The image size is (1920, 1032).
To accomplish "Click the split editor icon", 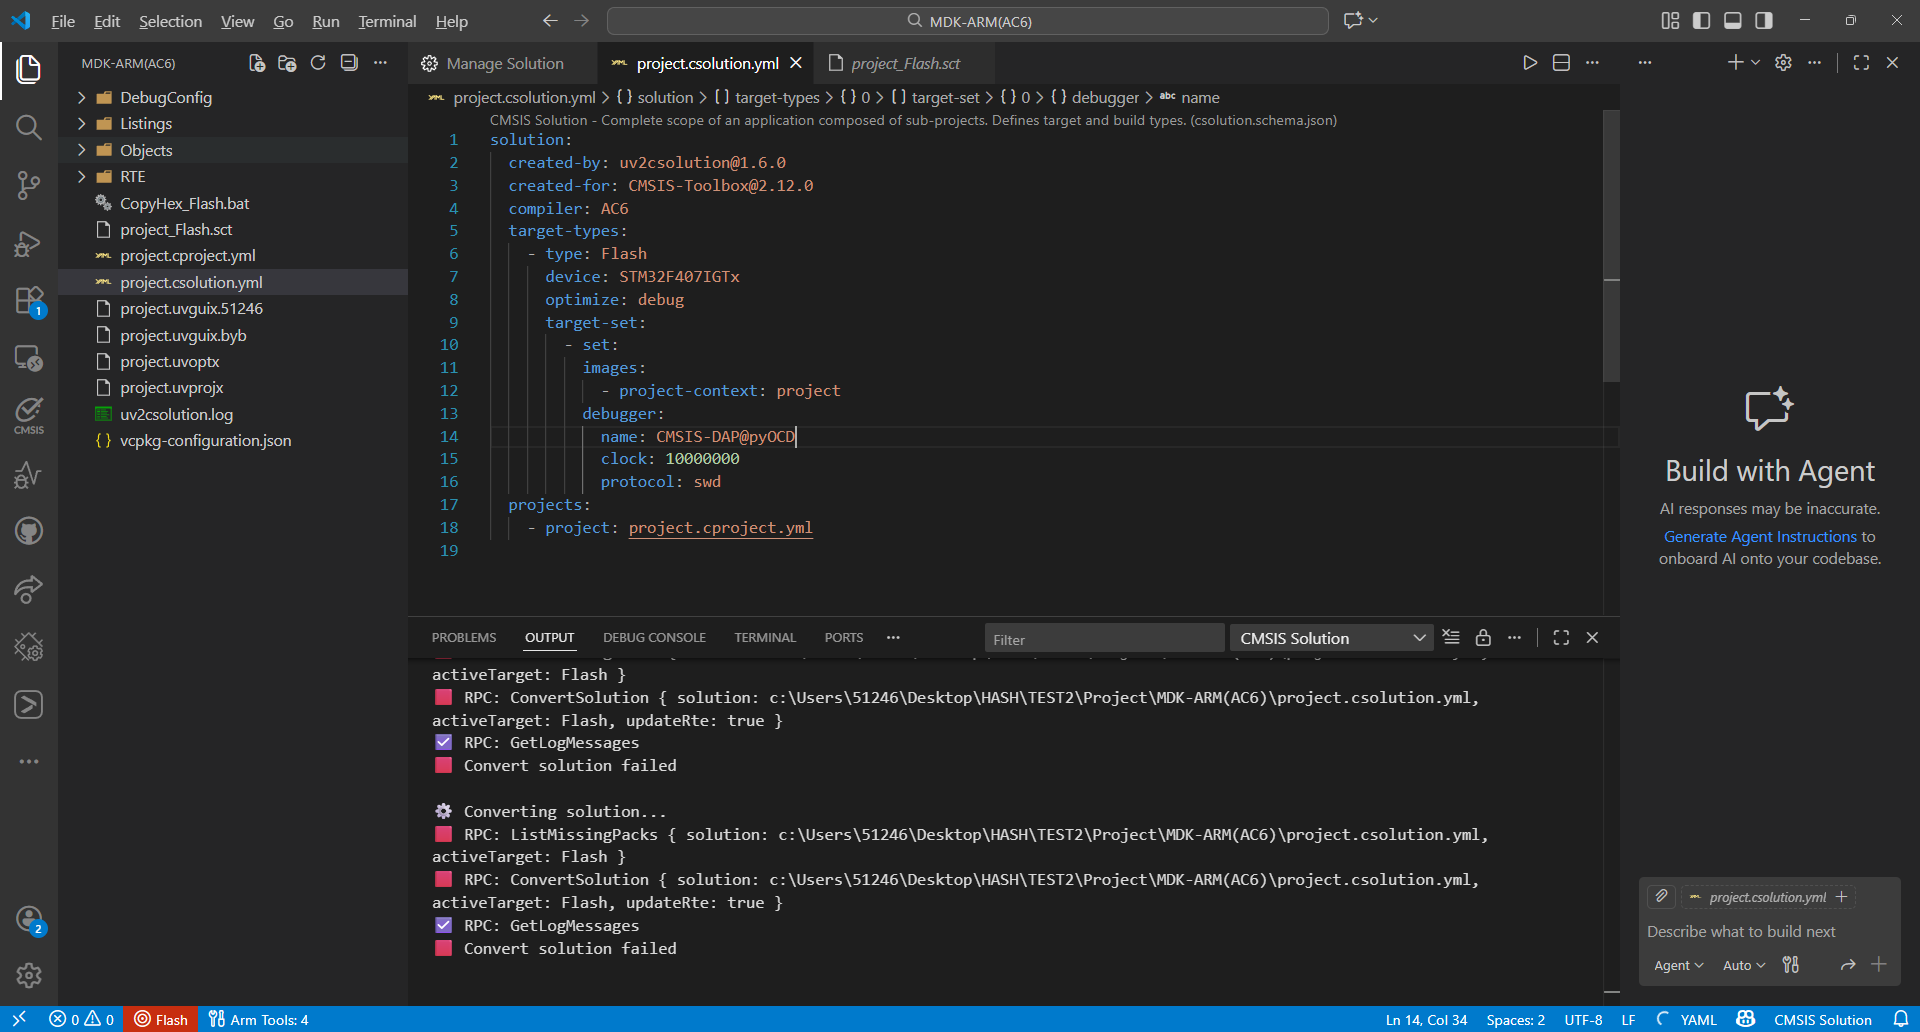I will [1561, 63].
